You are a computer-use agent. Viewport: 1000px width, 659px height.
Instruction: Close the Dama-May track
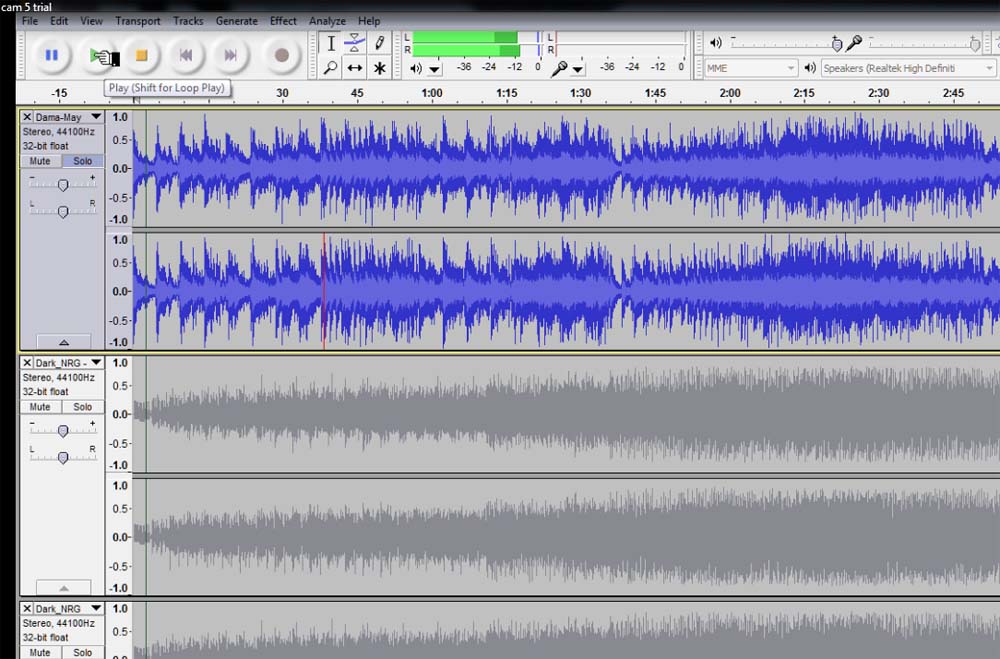coord(27,117)
